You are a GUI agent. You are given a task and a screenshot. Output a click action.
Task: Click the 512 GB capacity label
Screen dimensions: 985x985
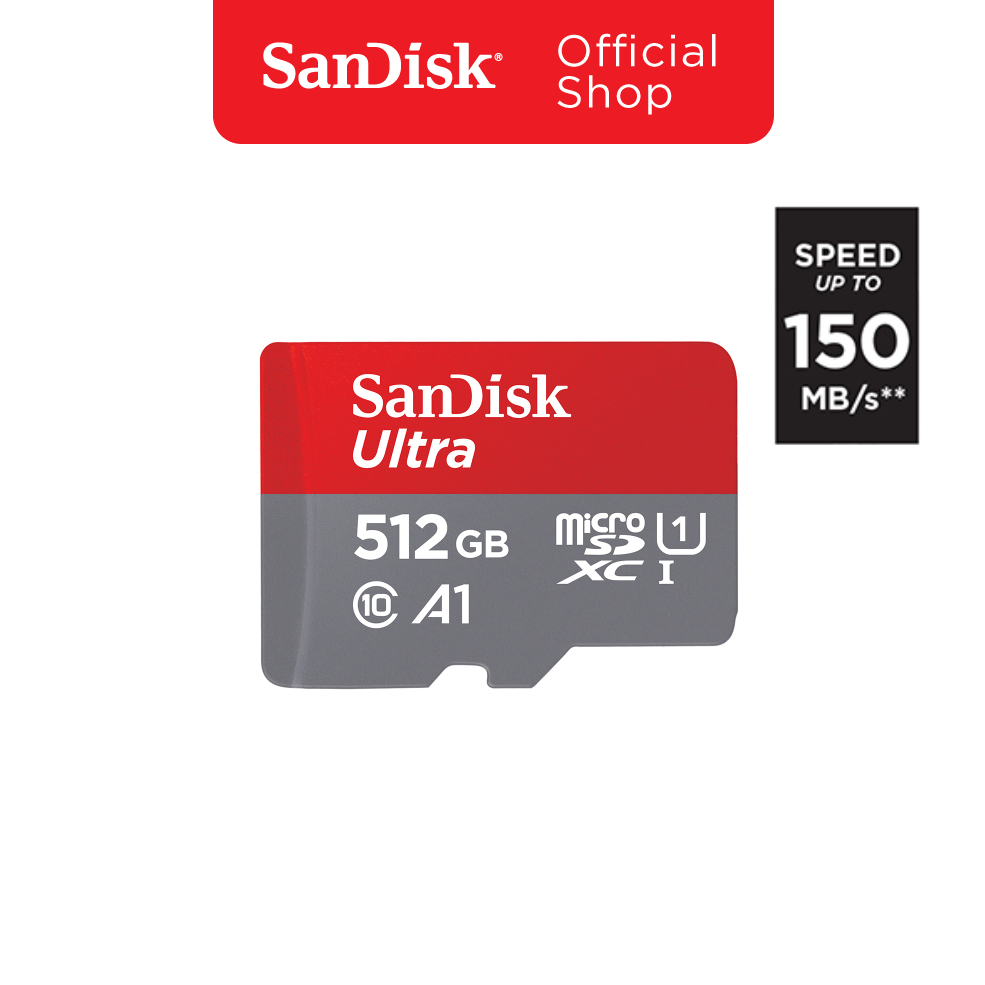[431, 537]
